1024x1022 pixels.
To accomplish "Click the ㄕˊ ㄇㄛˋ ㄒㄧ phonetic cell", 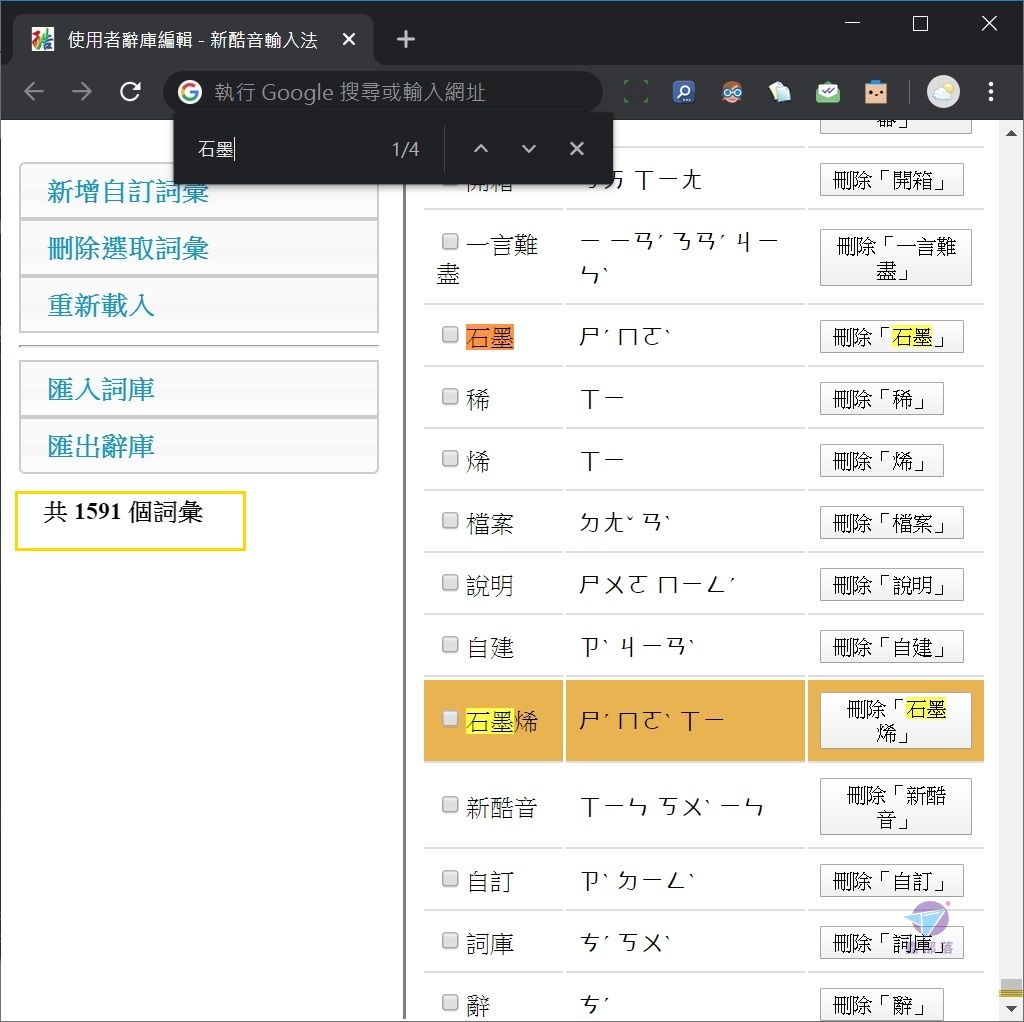I will click(685, 720).
